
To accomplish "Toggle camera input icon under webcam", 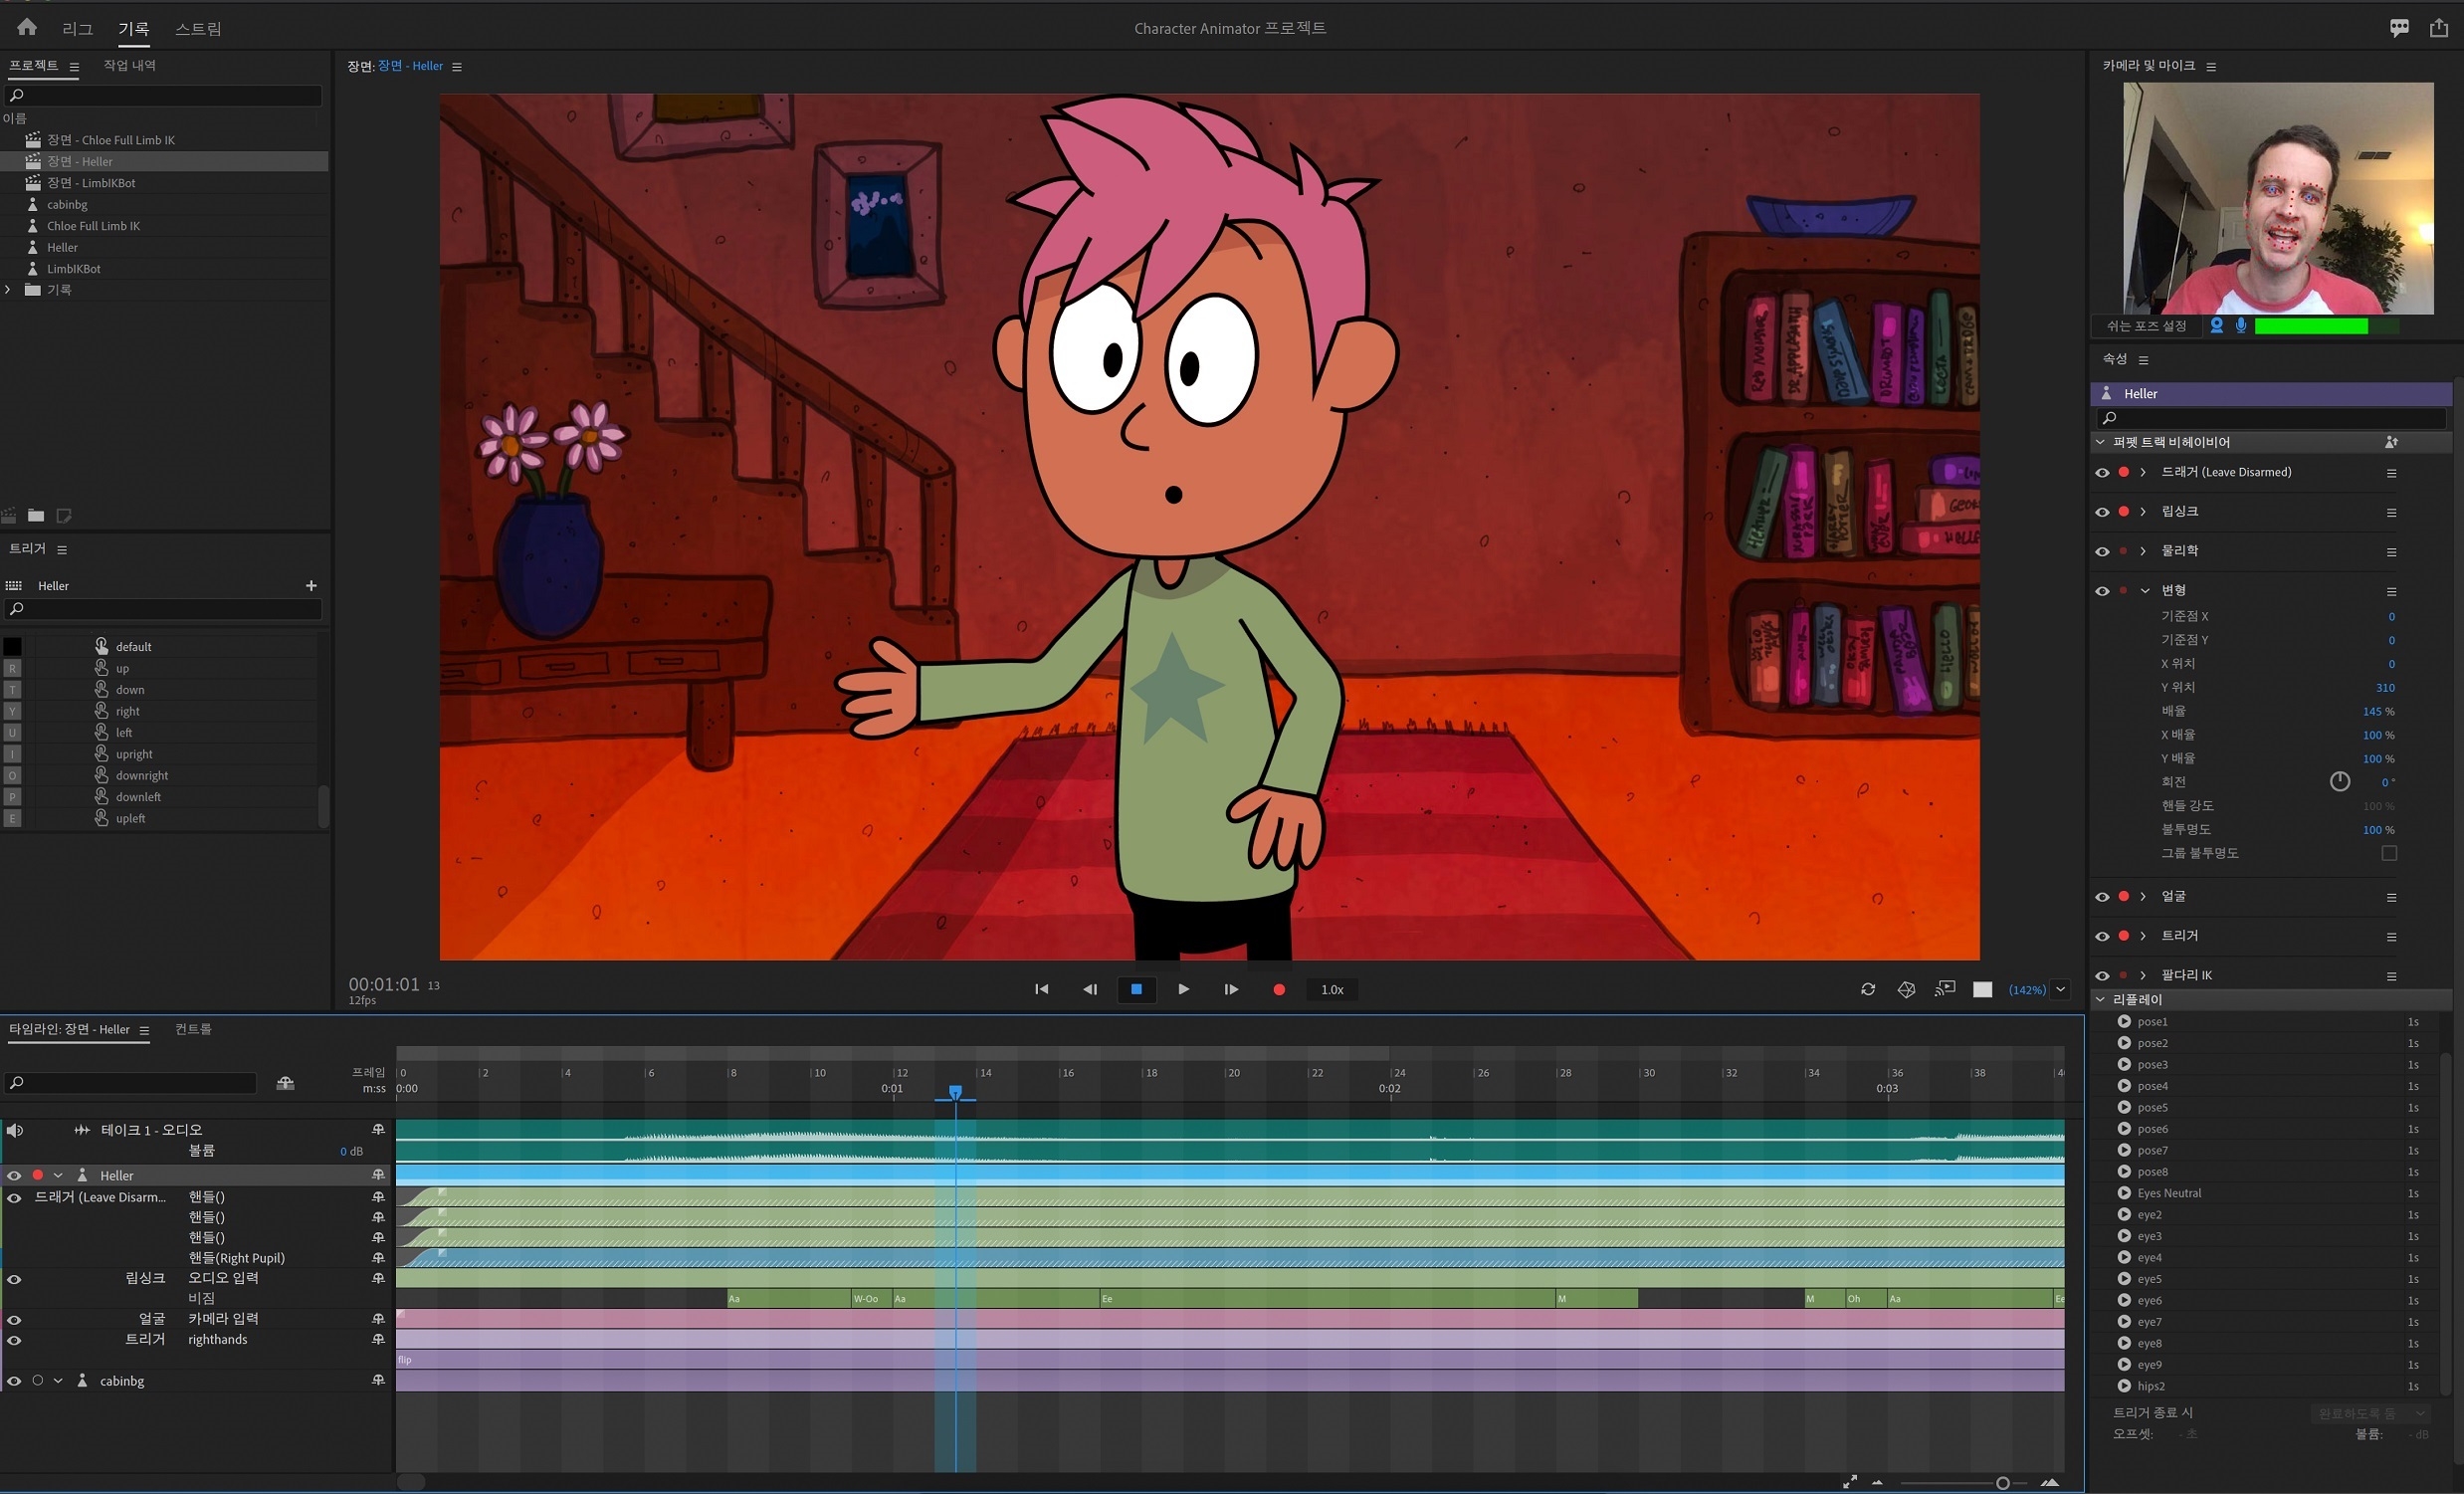I will tap(2216, 326).
